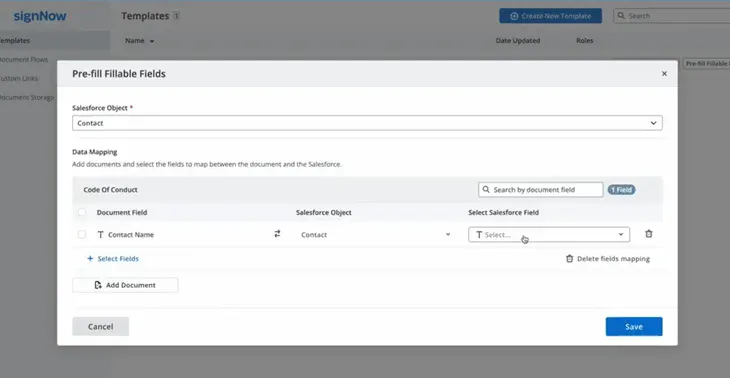
Task: Click the text field icon beside Contact Name
Action: click(x=101, y=235)
